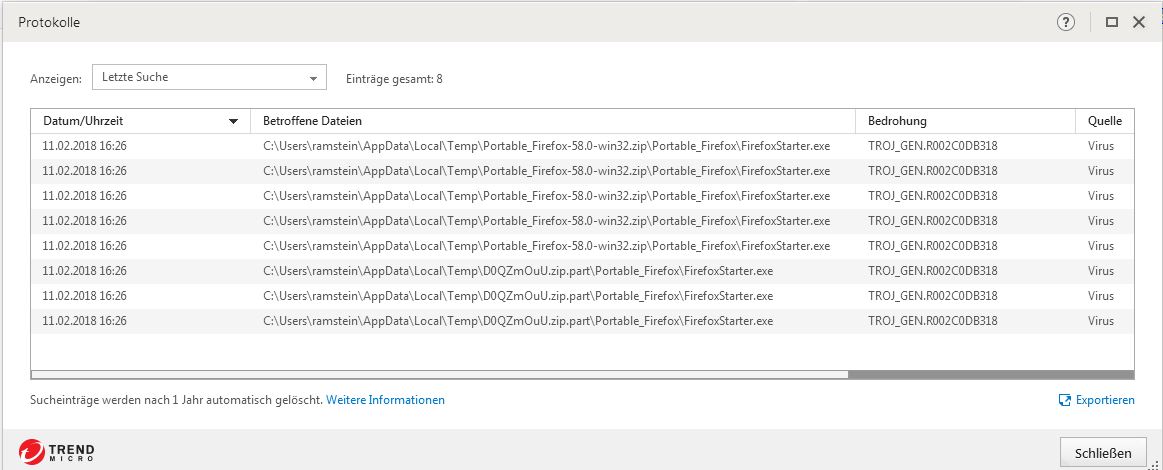Open the Weitere Informationen link

pos(385,400)
